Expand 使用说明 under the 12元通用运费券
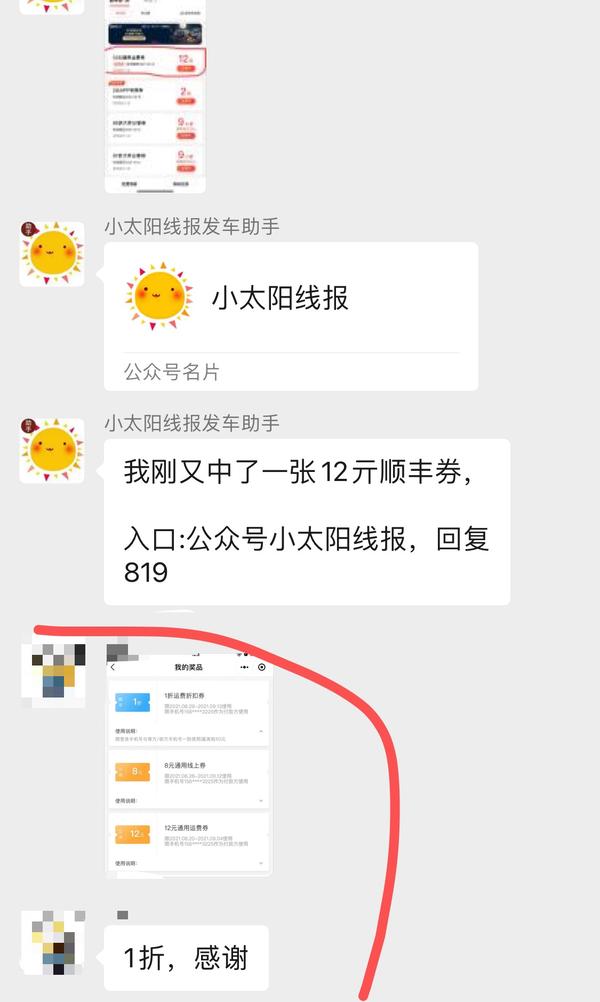The height and width of the screenshot is (1002, 600). 261,863
